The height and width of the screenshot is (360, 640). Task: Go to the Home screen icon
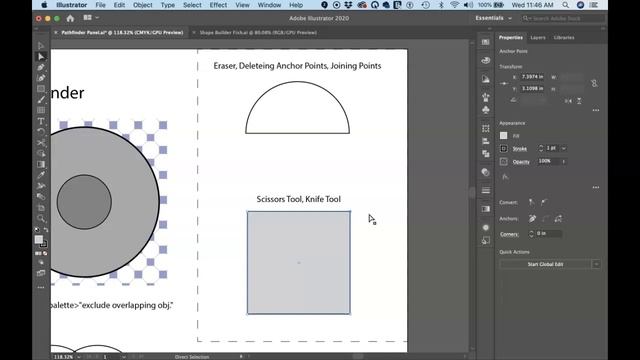(x=70, y=18)
